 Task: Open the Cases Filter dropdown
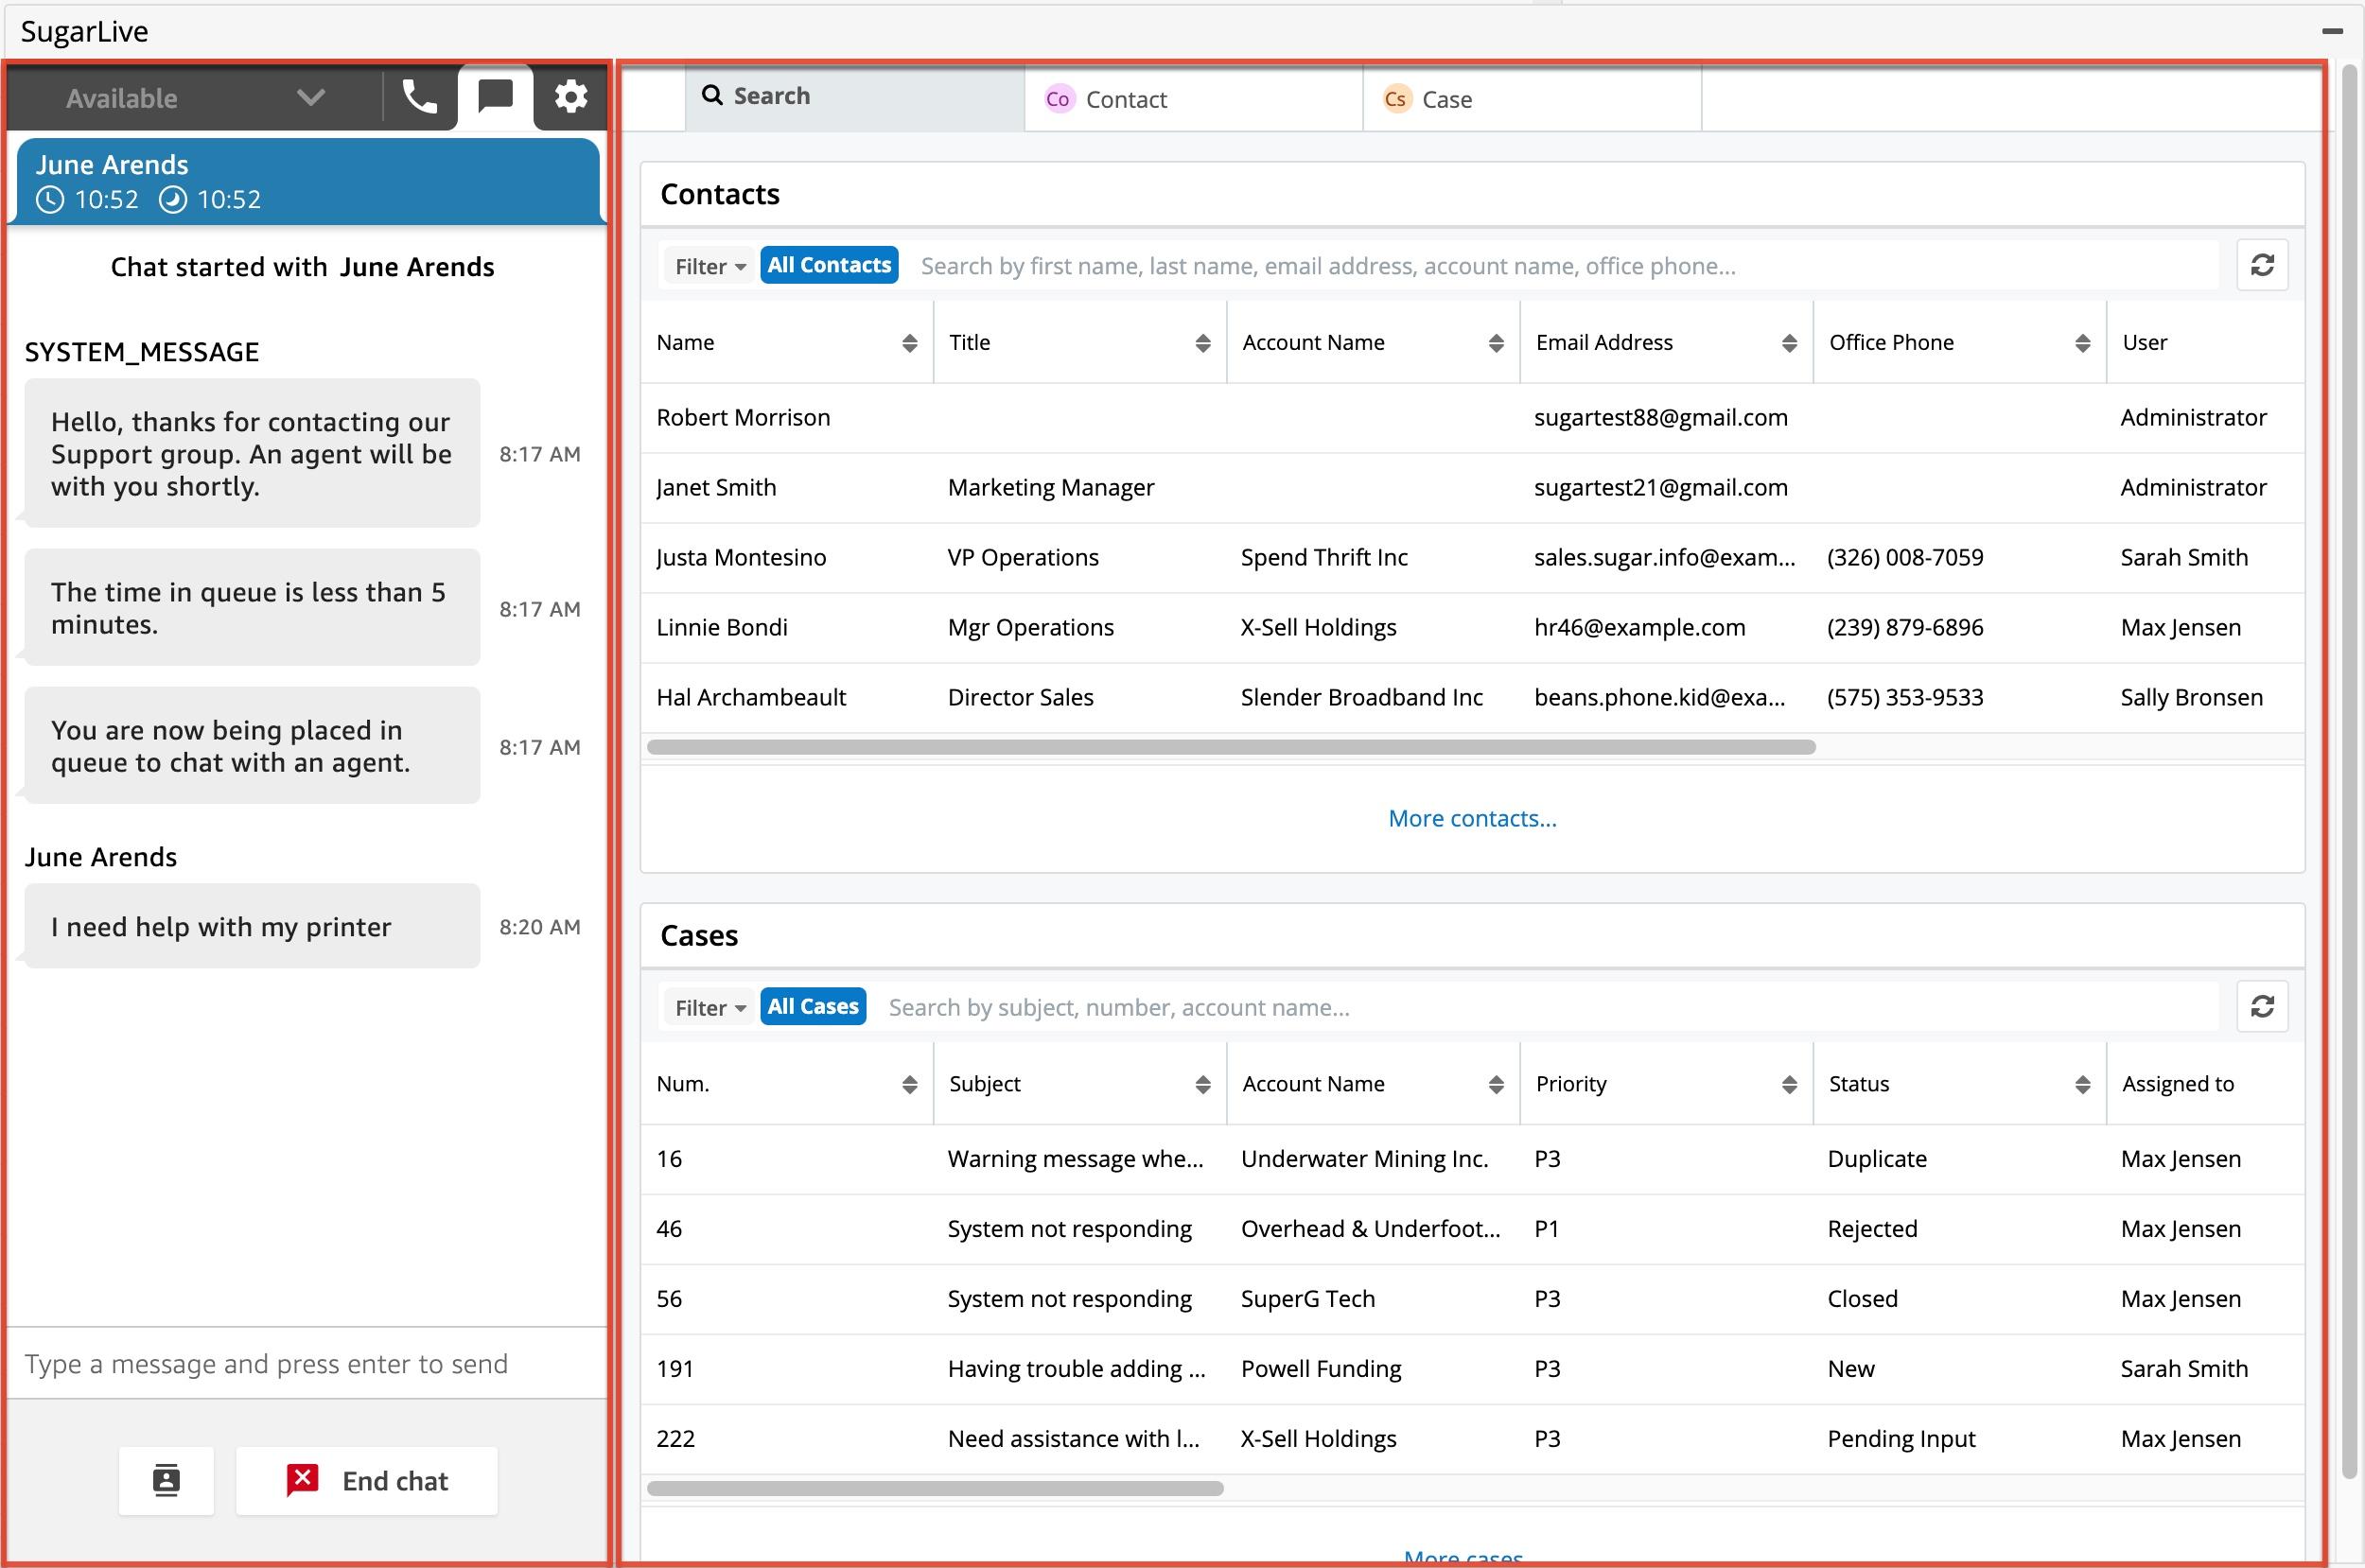(x=709, y=1007)
